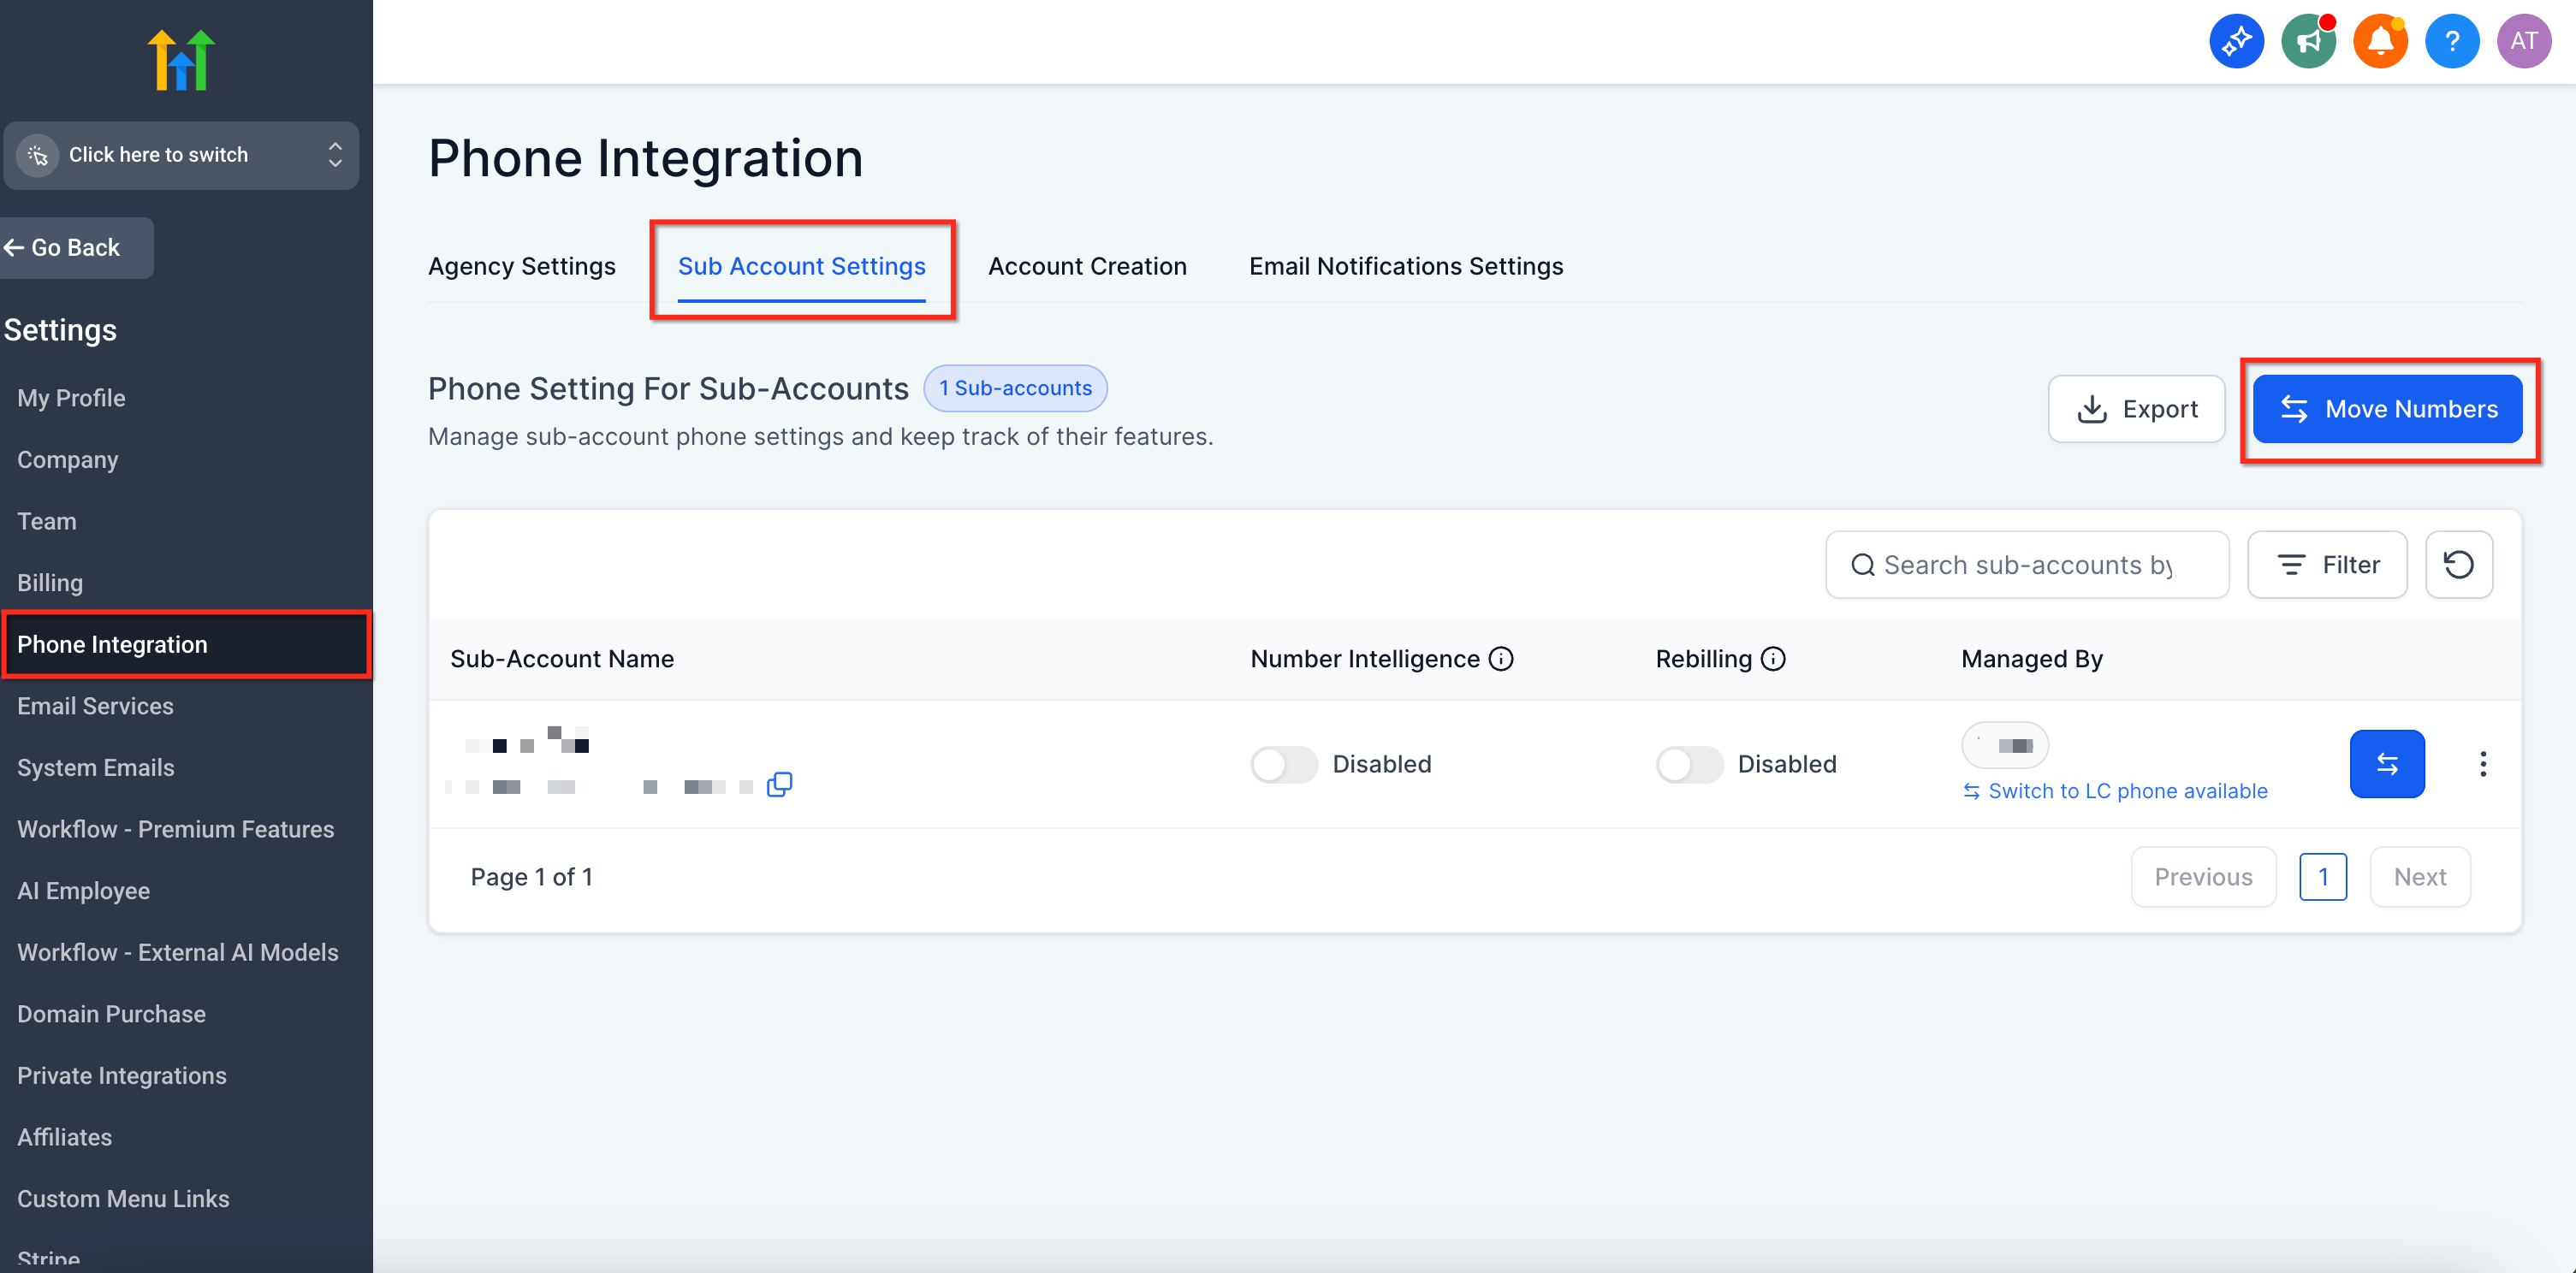Click Switch to LC phone available link

click(2126, 791)
